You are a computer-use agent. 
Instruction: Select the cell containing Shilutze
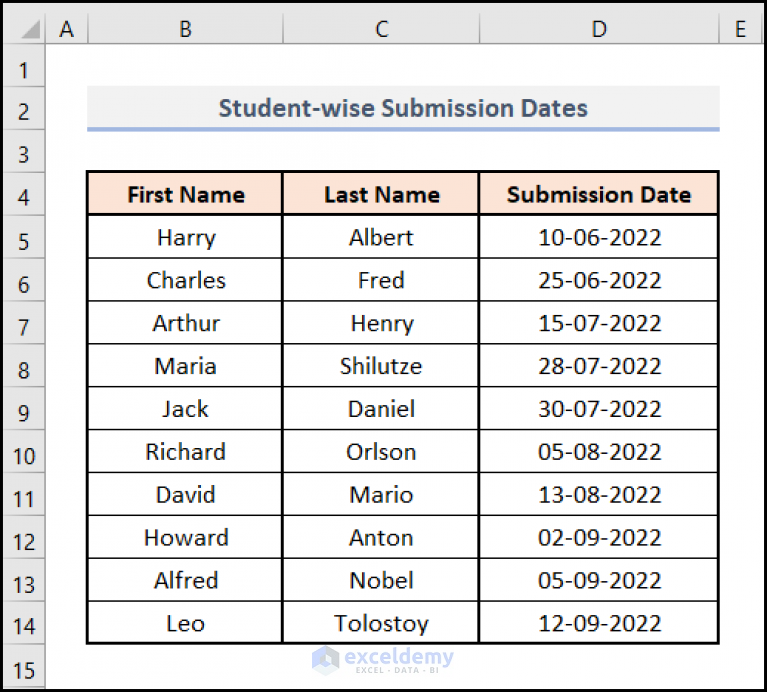coord(381,366)
